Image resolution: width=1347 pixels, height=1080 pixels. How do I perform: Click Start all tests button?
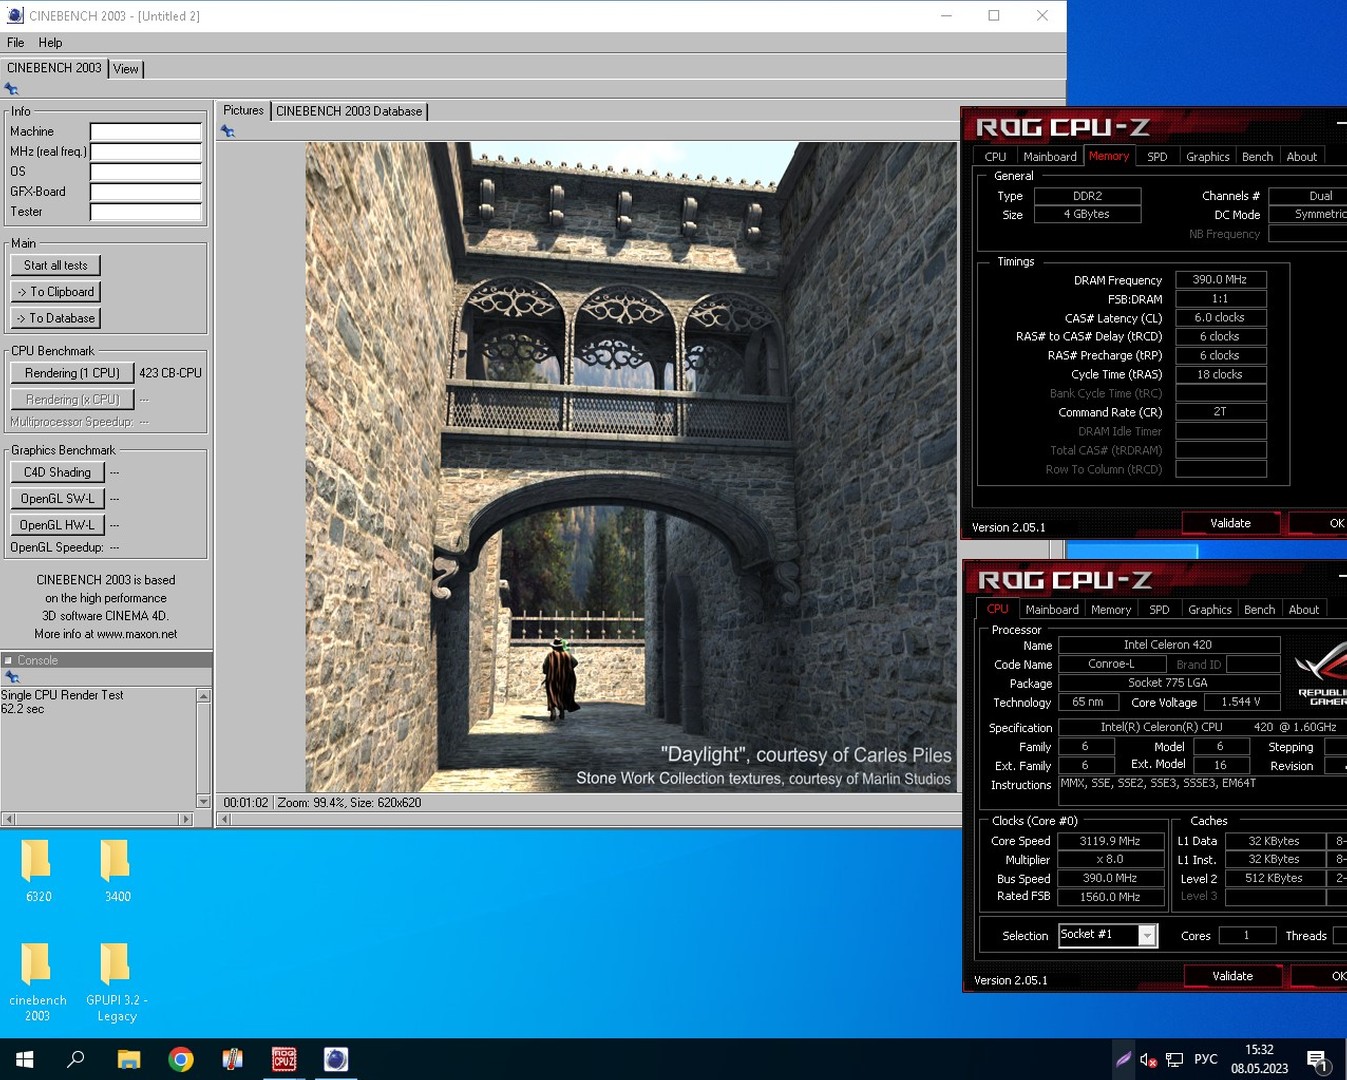click(56, 265)
